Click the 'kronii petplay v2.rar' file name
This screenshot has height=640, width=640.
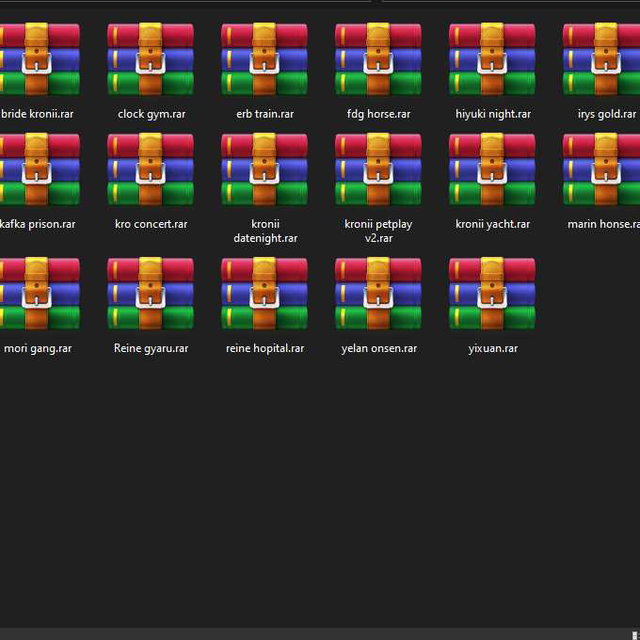378,231
